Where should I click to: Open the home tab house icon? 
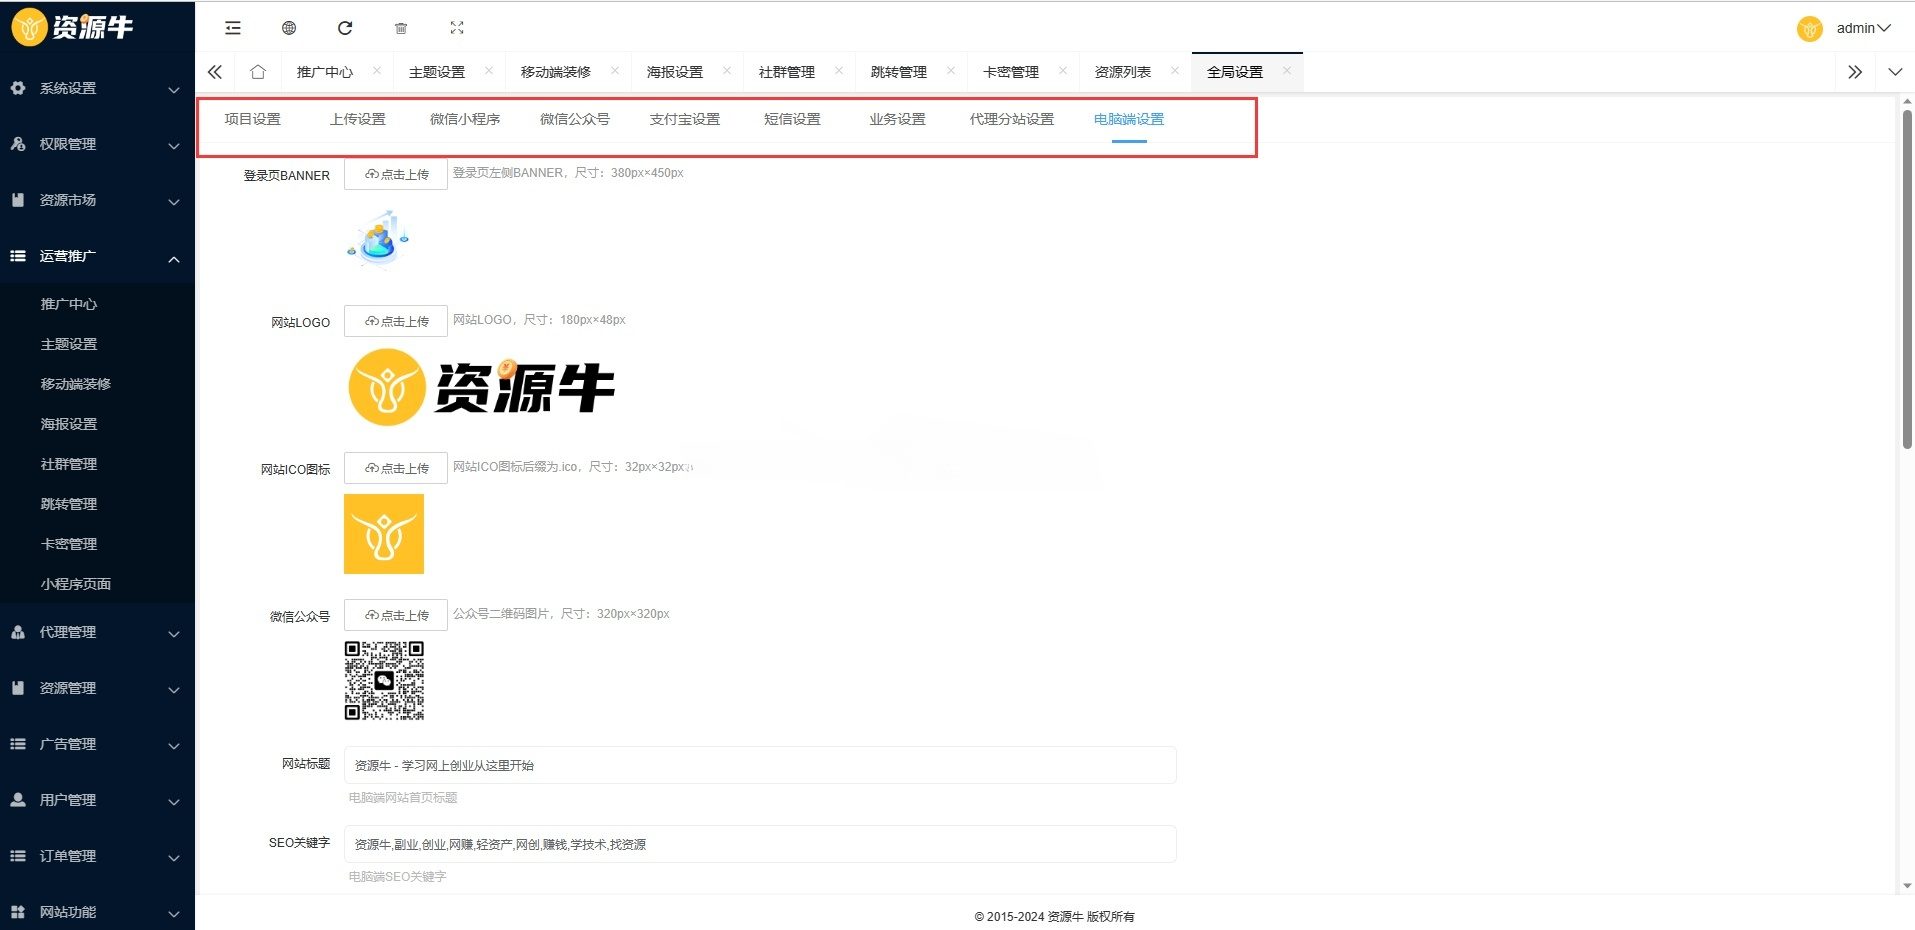point(257,71)
